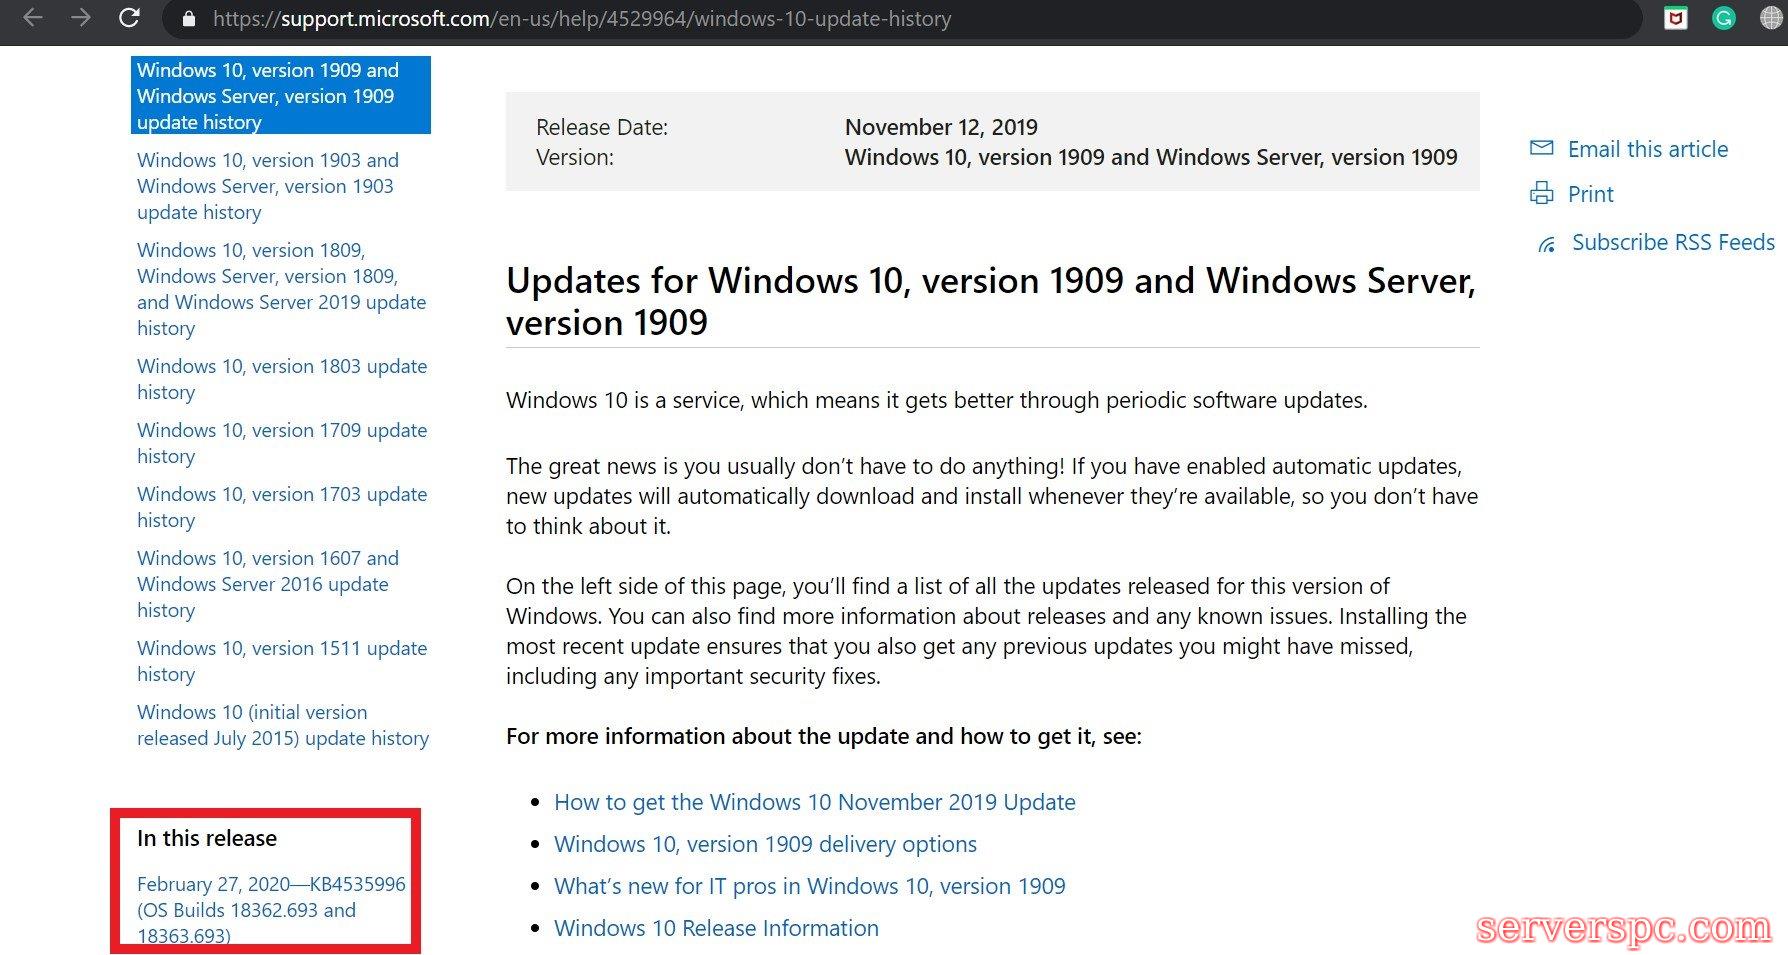Click the envelope icon beside Email this article

[1542, 148]
